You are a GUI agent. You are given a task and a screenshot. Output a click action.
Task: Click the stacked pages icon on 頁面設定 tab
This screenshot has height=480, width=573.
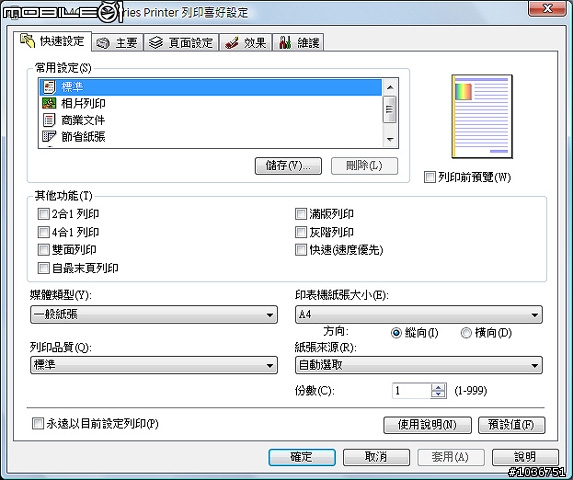156,43
